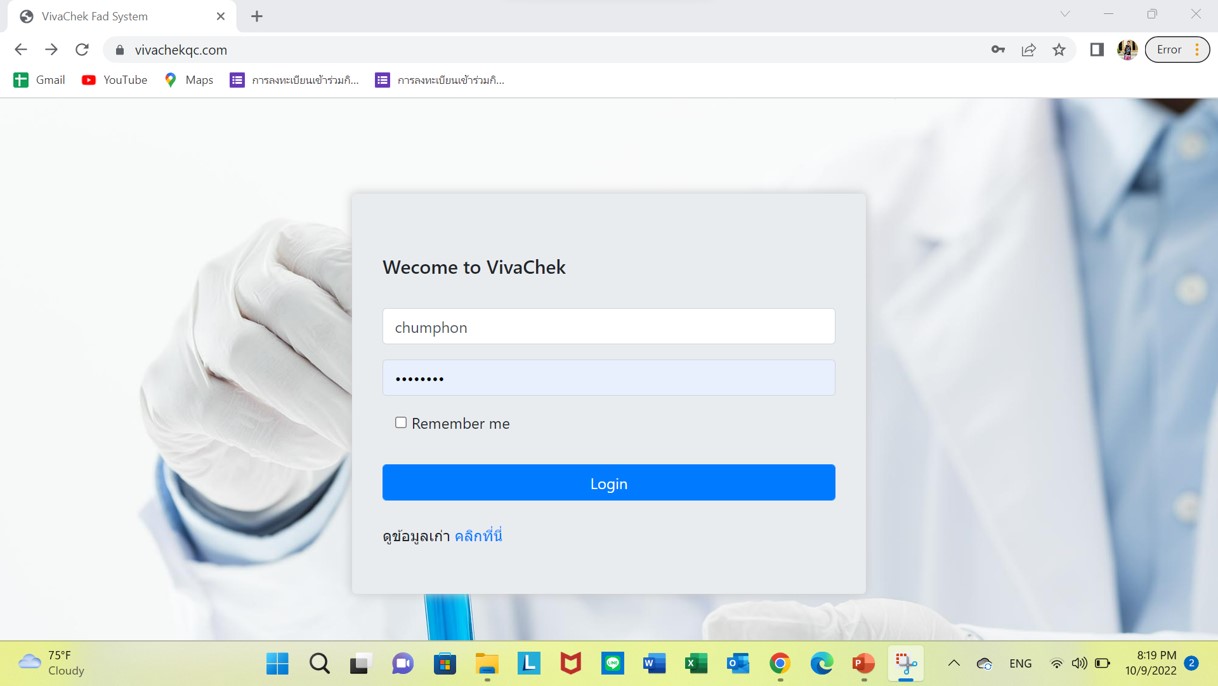Open Microsoft Store from the taskbar
1218x686 pixels.
click(445, 663)
